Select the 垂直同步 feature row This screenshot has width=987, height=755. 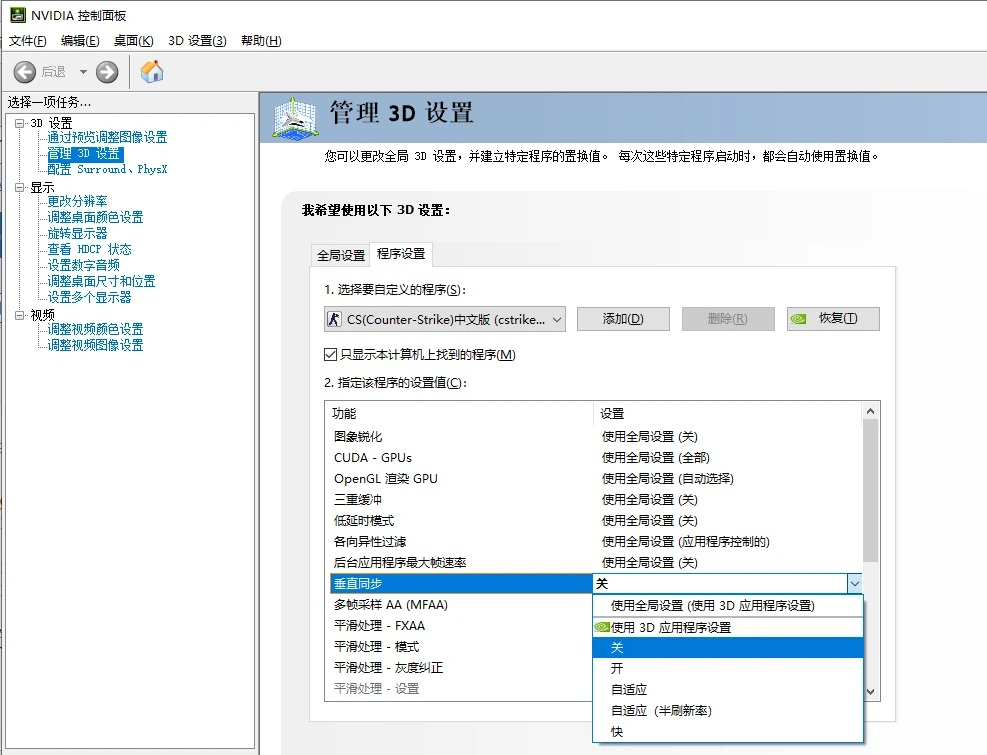[461, 584]
